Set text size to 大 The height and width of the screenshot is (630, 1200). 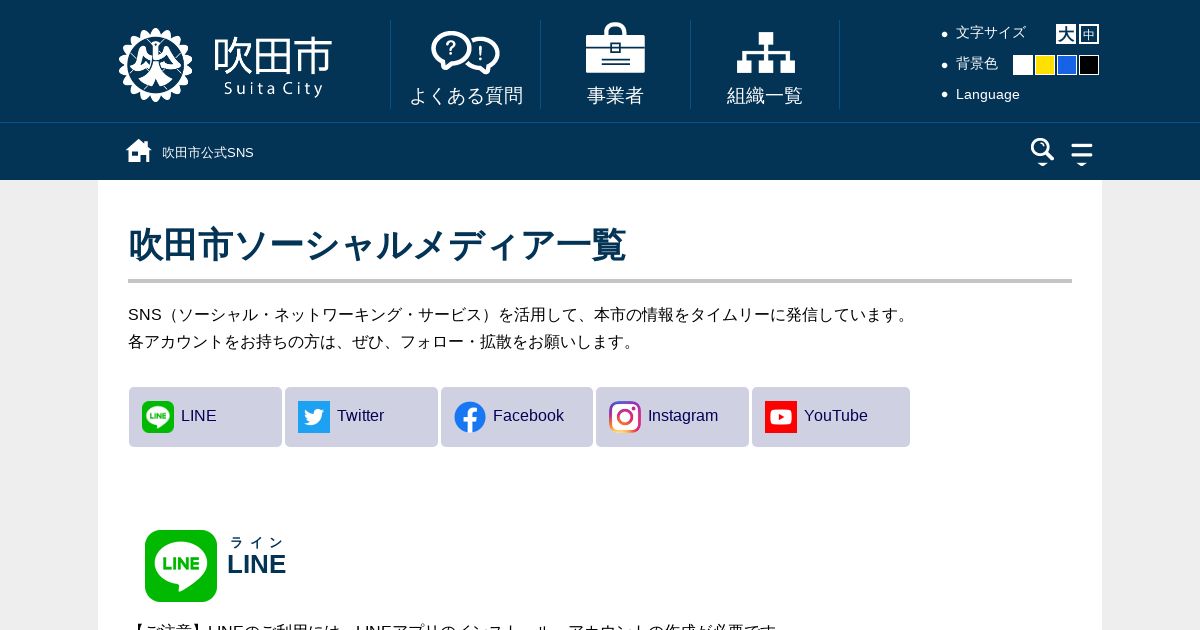click(x=1066, y=34)
